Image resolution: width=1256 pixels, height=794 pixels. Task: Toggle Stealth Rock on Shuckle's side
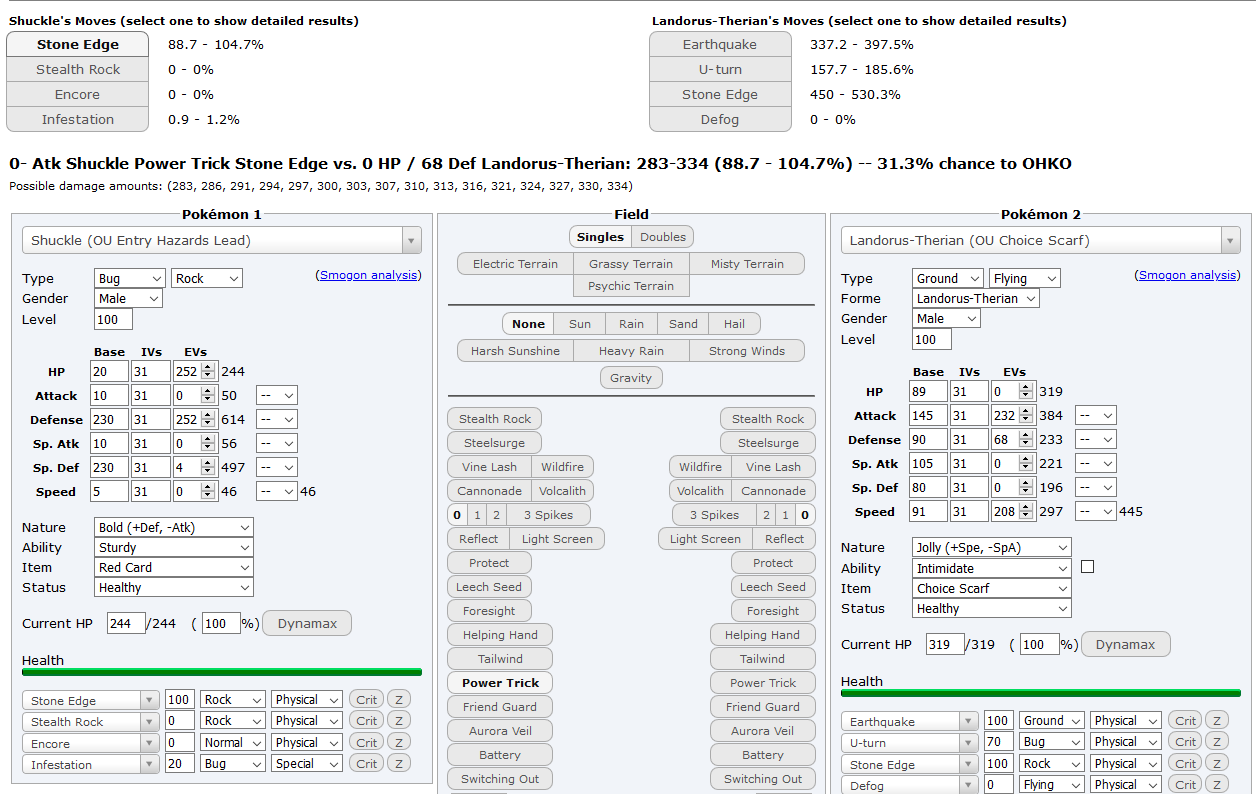point(495,419)
